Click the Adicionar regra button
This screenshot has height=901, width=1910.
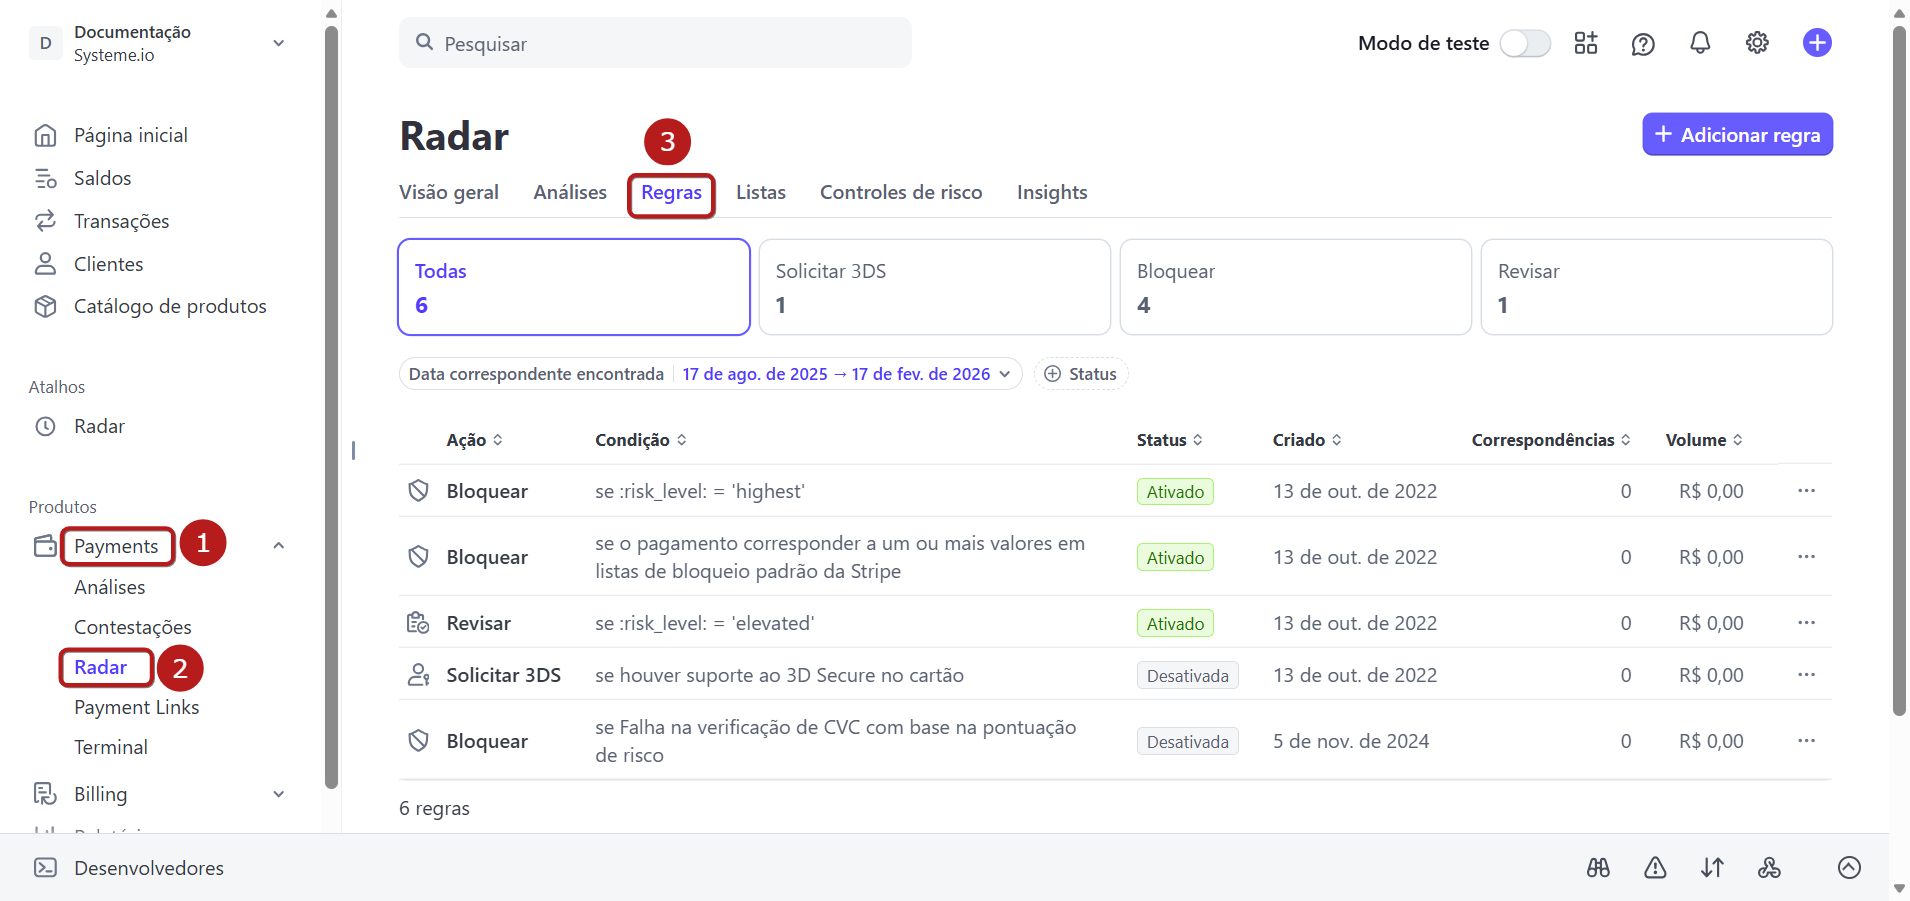tap(1737, 135)
